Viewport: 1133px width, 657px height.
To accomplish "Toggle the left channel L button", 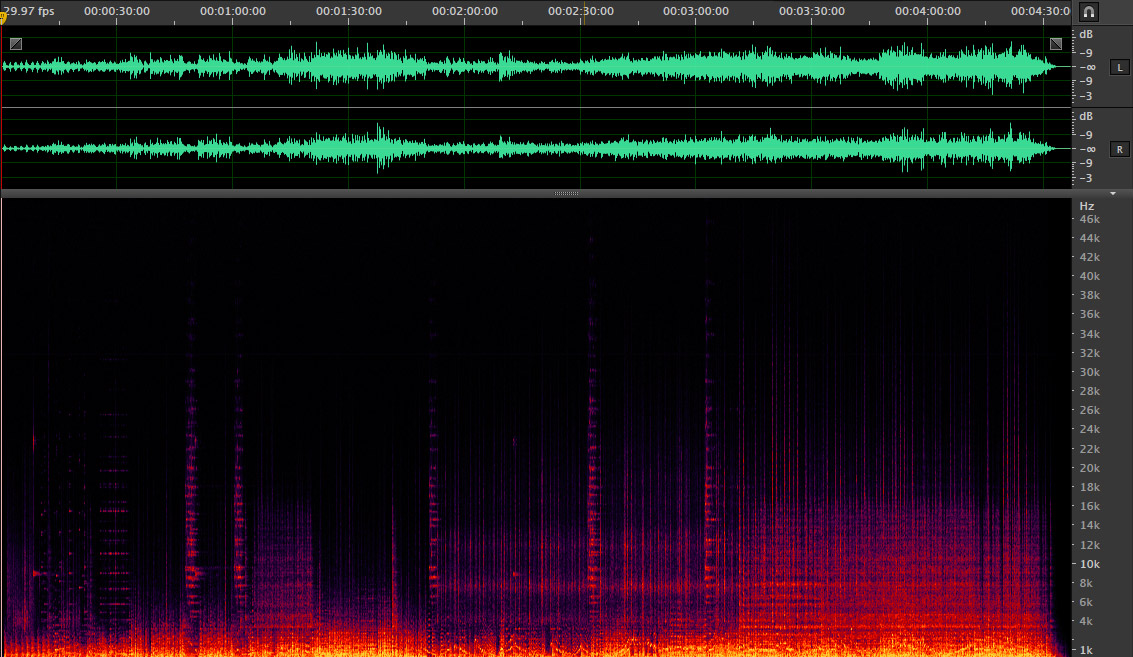I will pyautogui.click(x=1120, y=67).
